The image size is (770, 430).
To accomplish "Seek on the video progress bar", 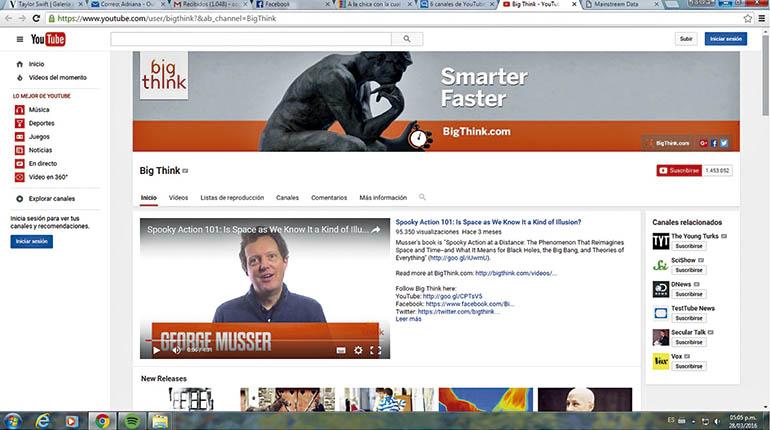I will [x=265, y=340].
